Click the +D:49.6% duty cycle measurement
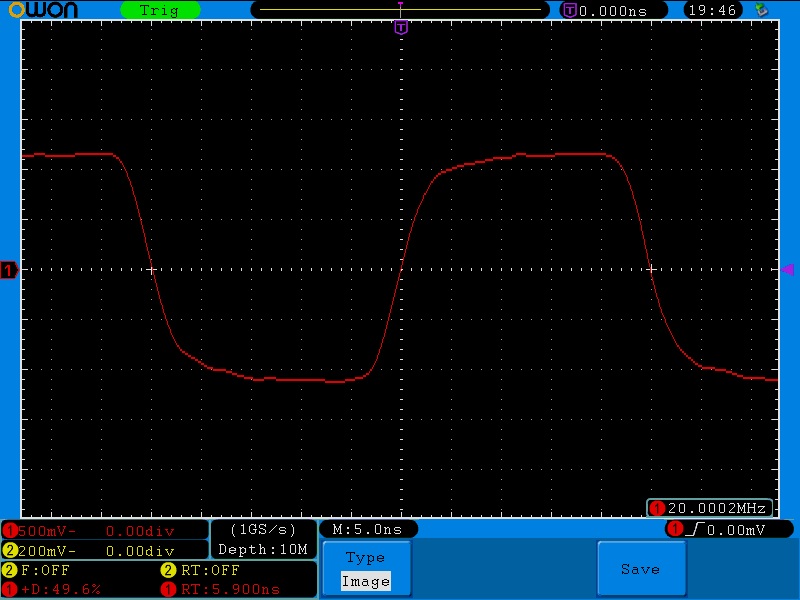Screen dimensions: 800x600 point(52,589)
